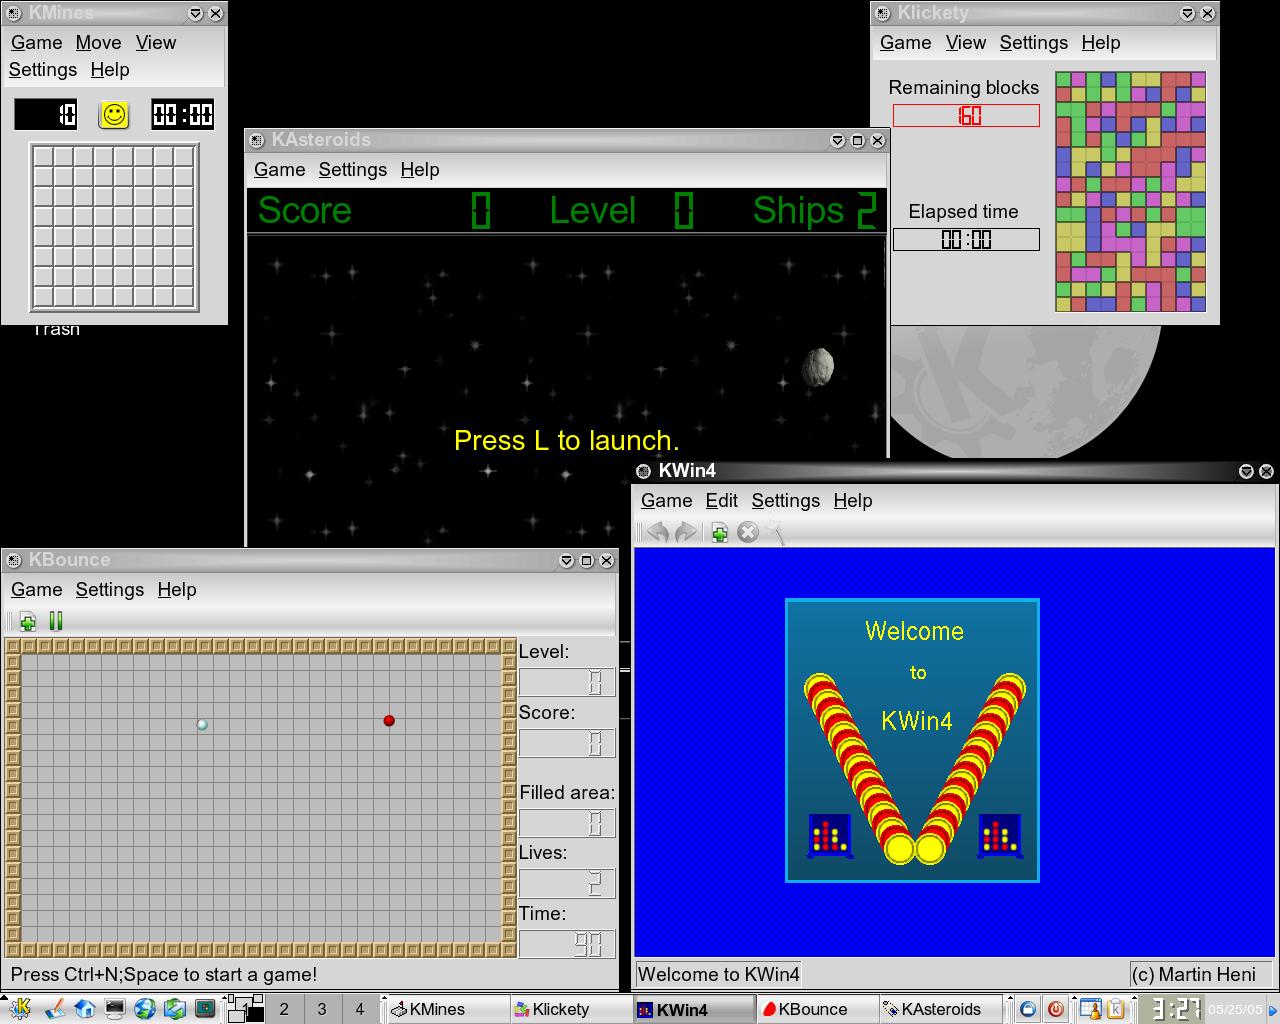Open the Settings menu in KAsteroids
1280x1024 pixels.
(x=352, y=170)
